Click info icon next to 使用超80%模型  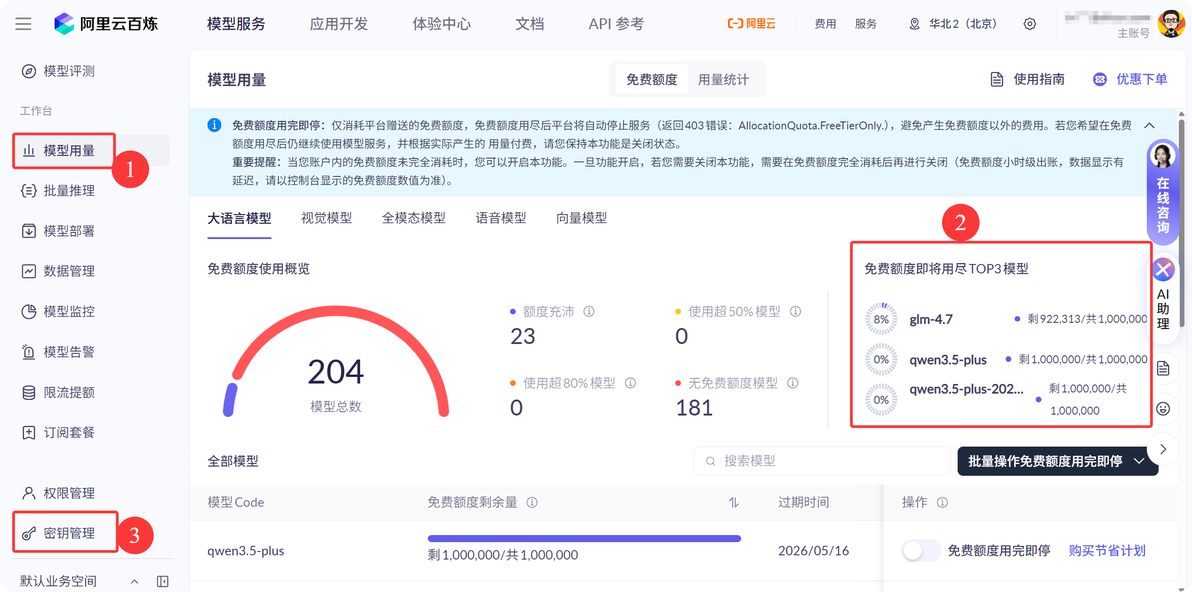point(629,384)
